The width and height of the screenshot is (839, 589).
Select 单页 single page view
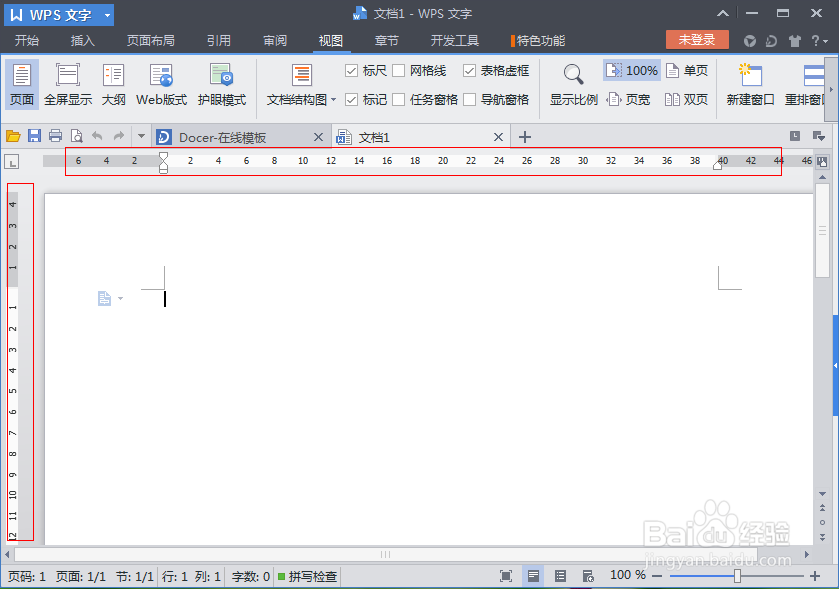(x=687, y=70)
